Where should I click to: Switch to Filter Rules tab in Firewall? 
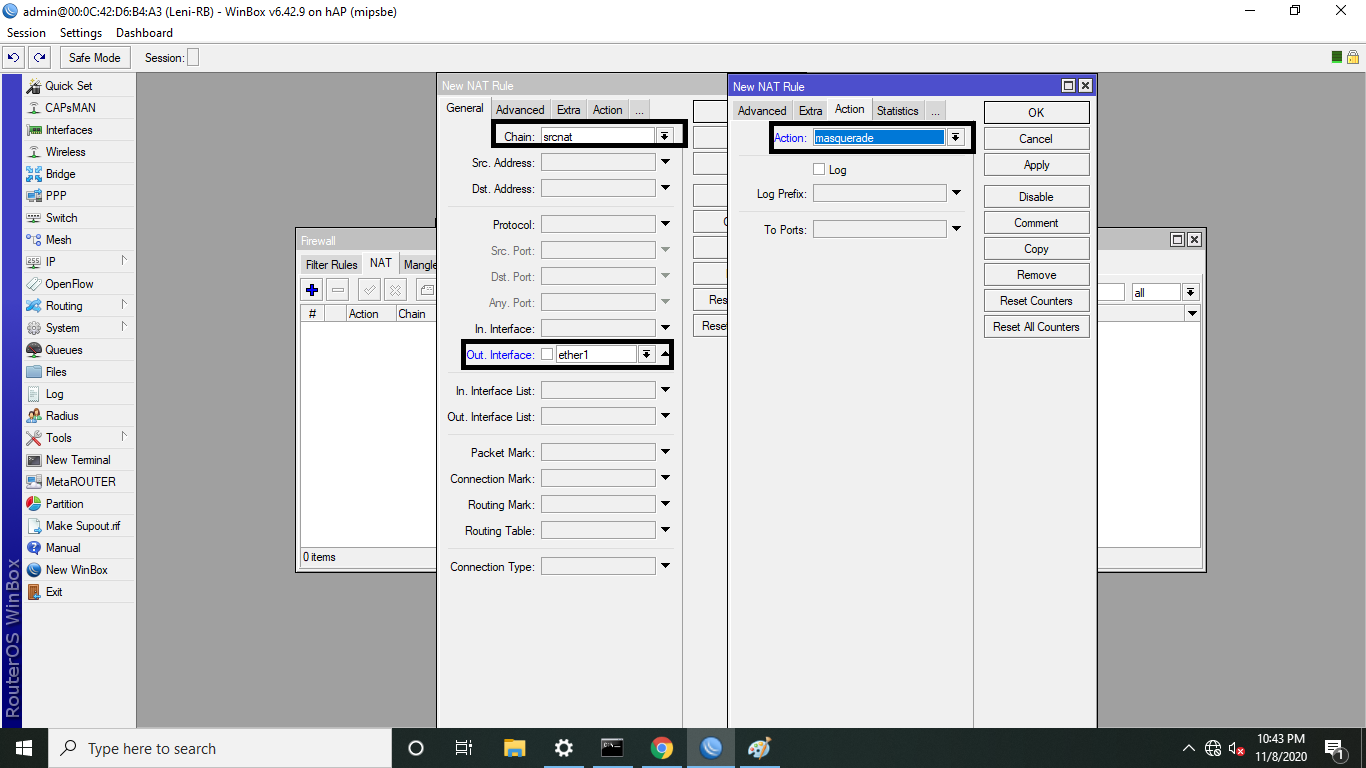[331, 265]
